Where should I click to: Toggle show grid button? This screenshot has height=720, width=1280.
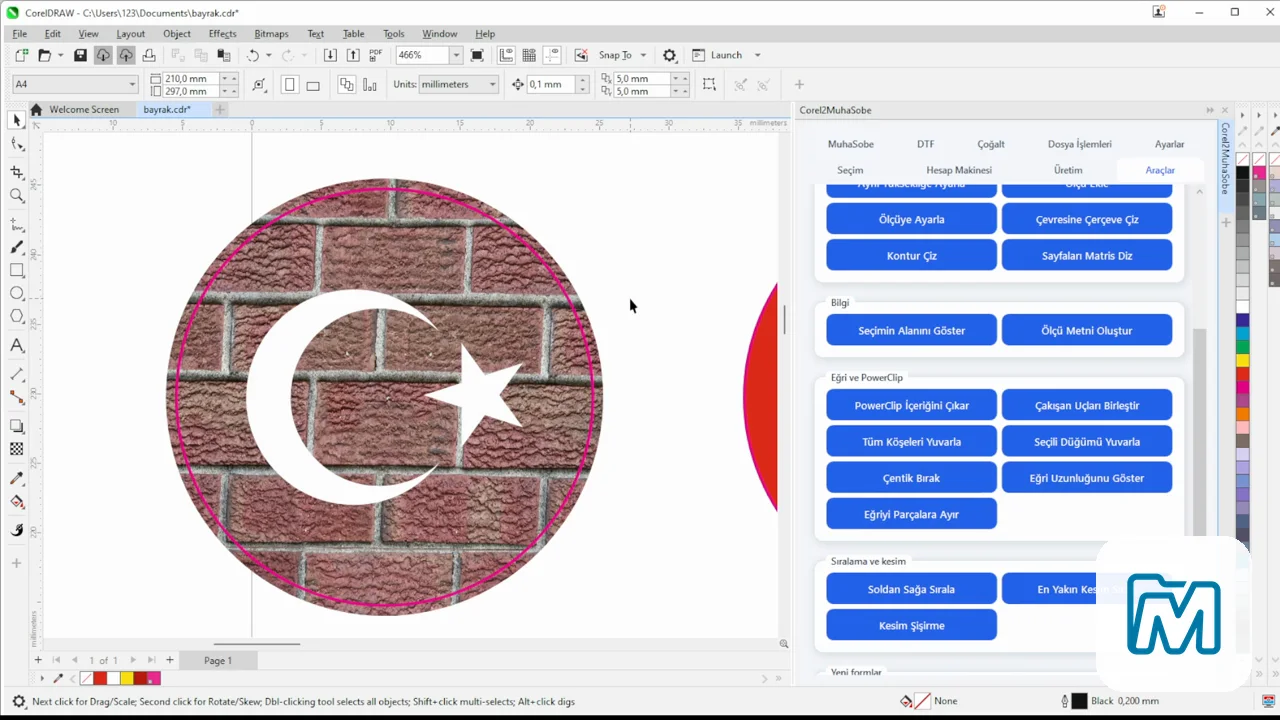pos(529,55)
